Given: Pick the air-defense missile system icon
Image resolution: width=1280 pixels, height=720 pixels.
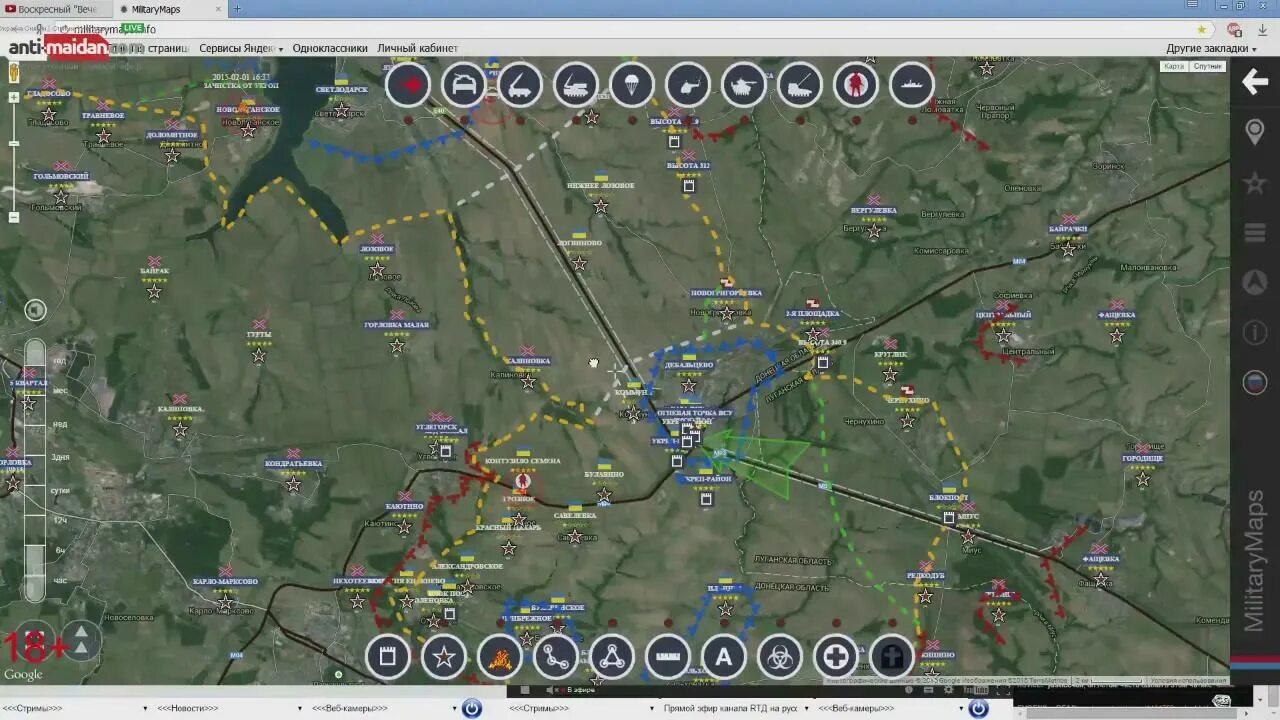Looking at the screenshot, I should coord(576,86).
